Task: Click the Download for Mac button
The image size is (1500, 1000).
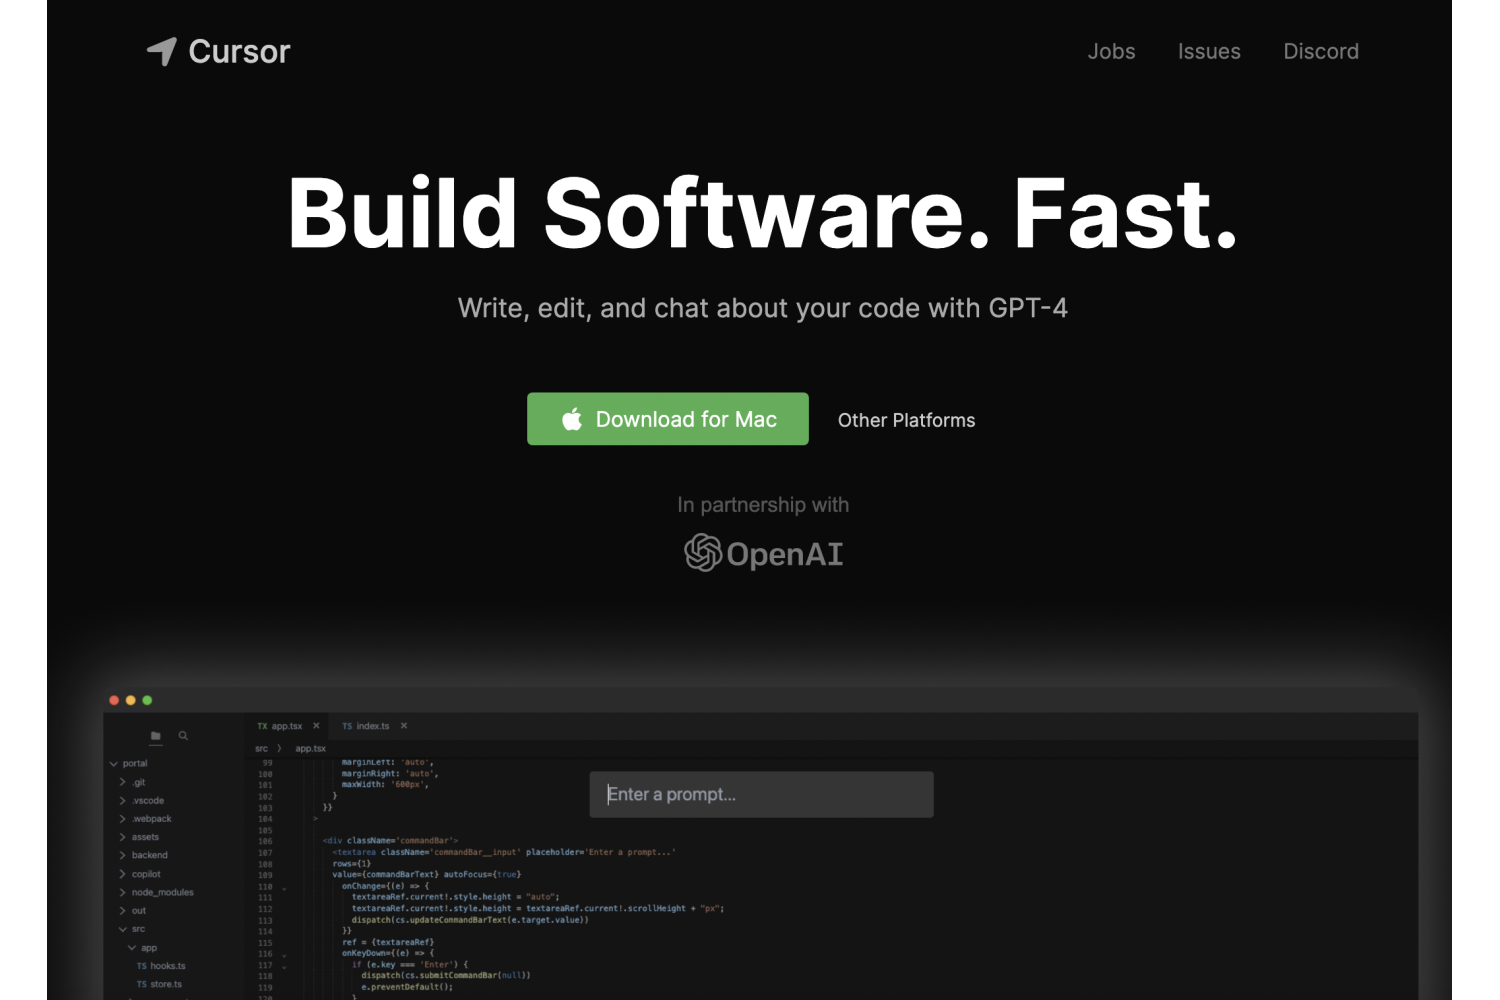Action: pos(668,419)
